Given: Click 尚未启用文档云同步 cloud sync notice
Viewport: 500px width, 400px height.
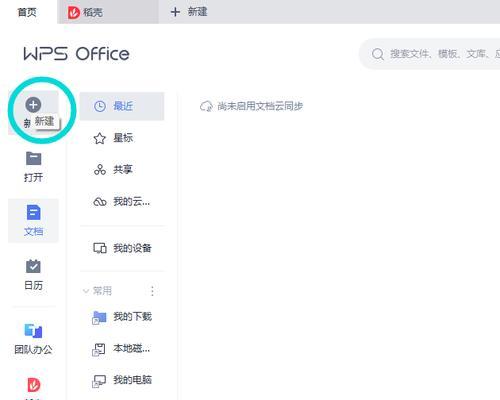Looking at the screenshot, I should pyautogui.click(x=251, y=106).
